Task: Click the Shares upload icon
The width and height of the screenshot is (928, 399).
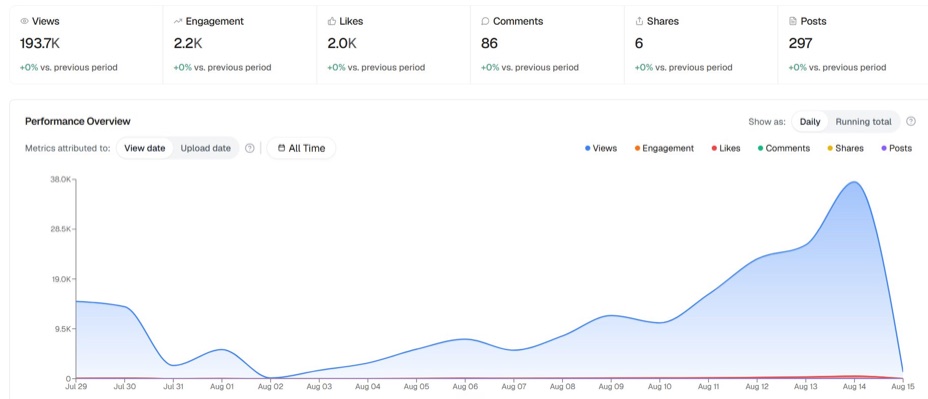Action: pos(639,21)
